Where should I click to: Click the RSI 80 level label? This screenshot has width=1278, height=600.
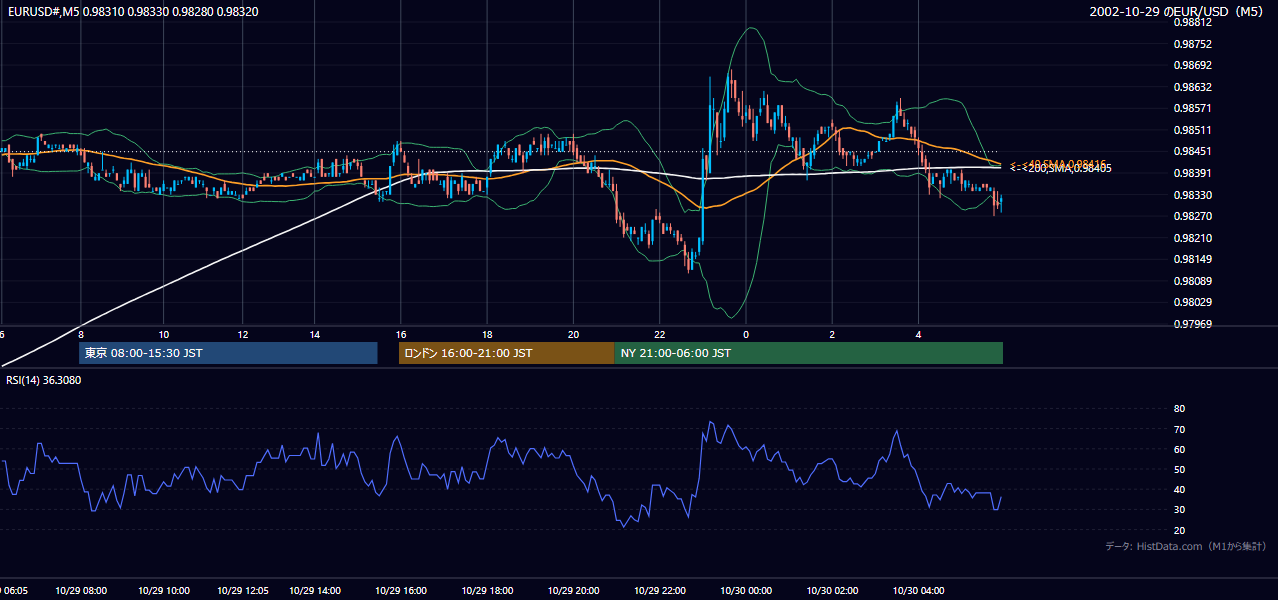pos(1179,409)
